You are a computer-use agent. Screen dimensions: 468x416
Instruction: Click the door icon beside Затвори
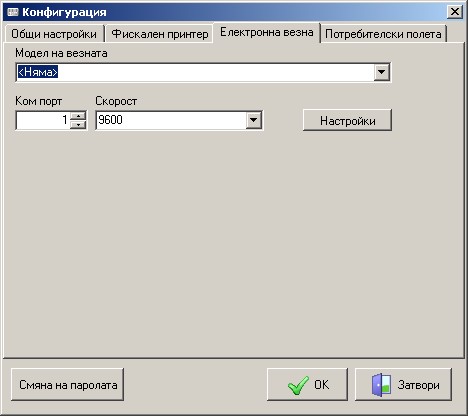click(381, 385)
